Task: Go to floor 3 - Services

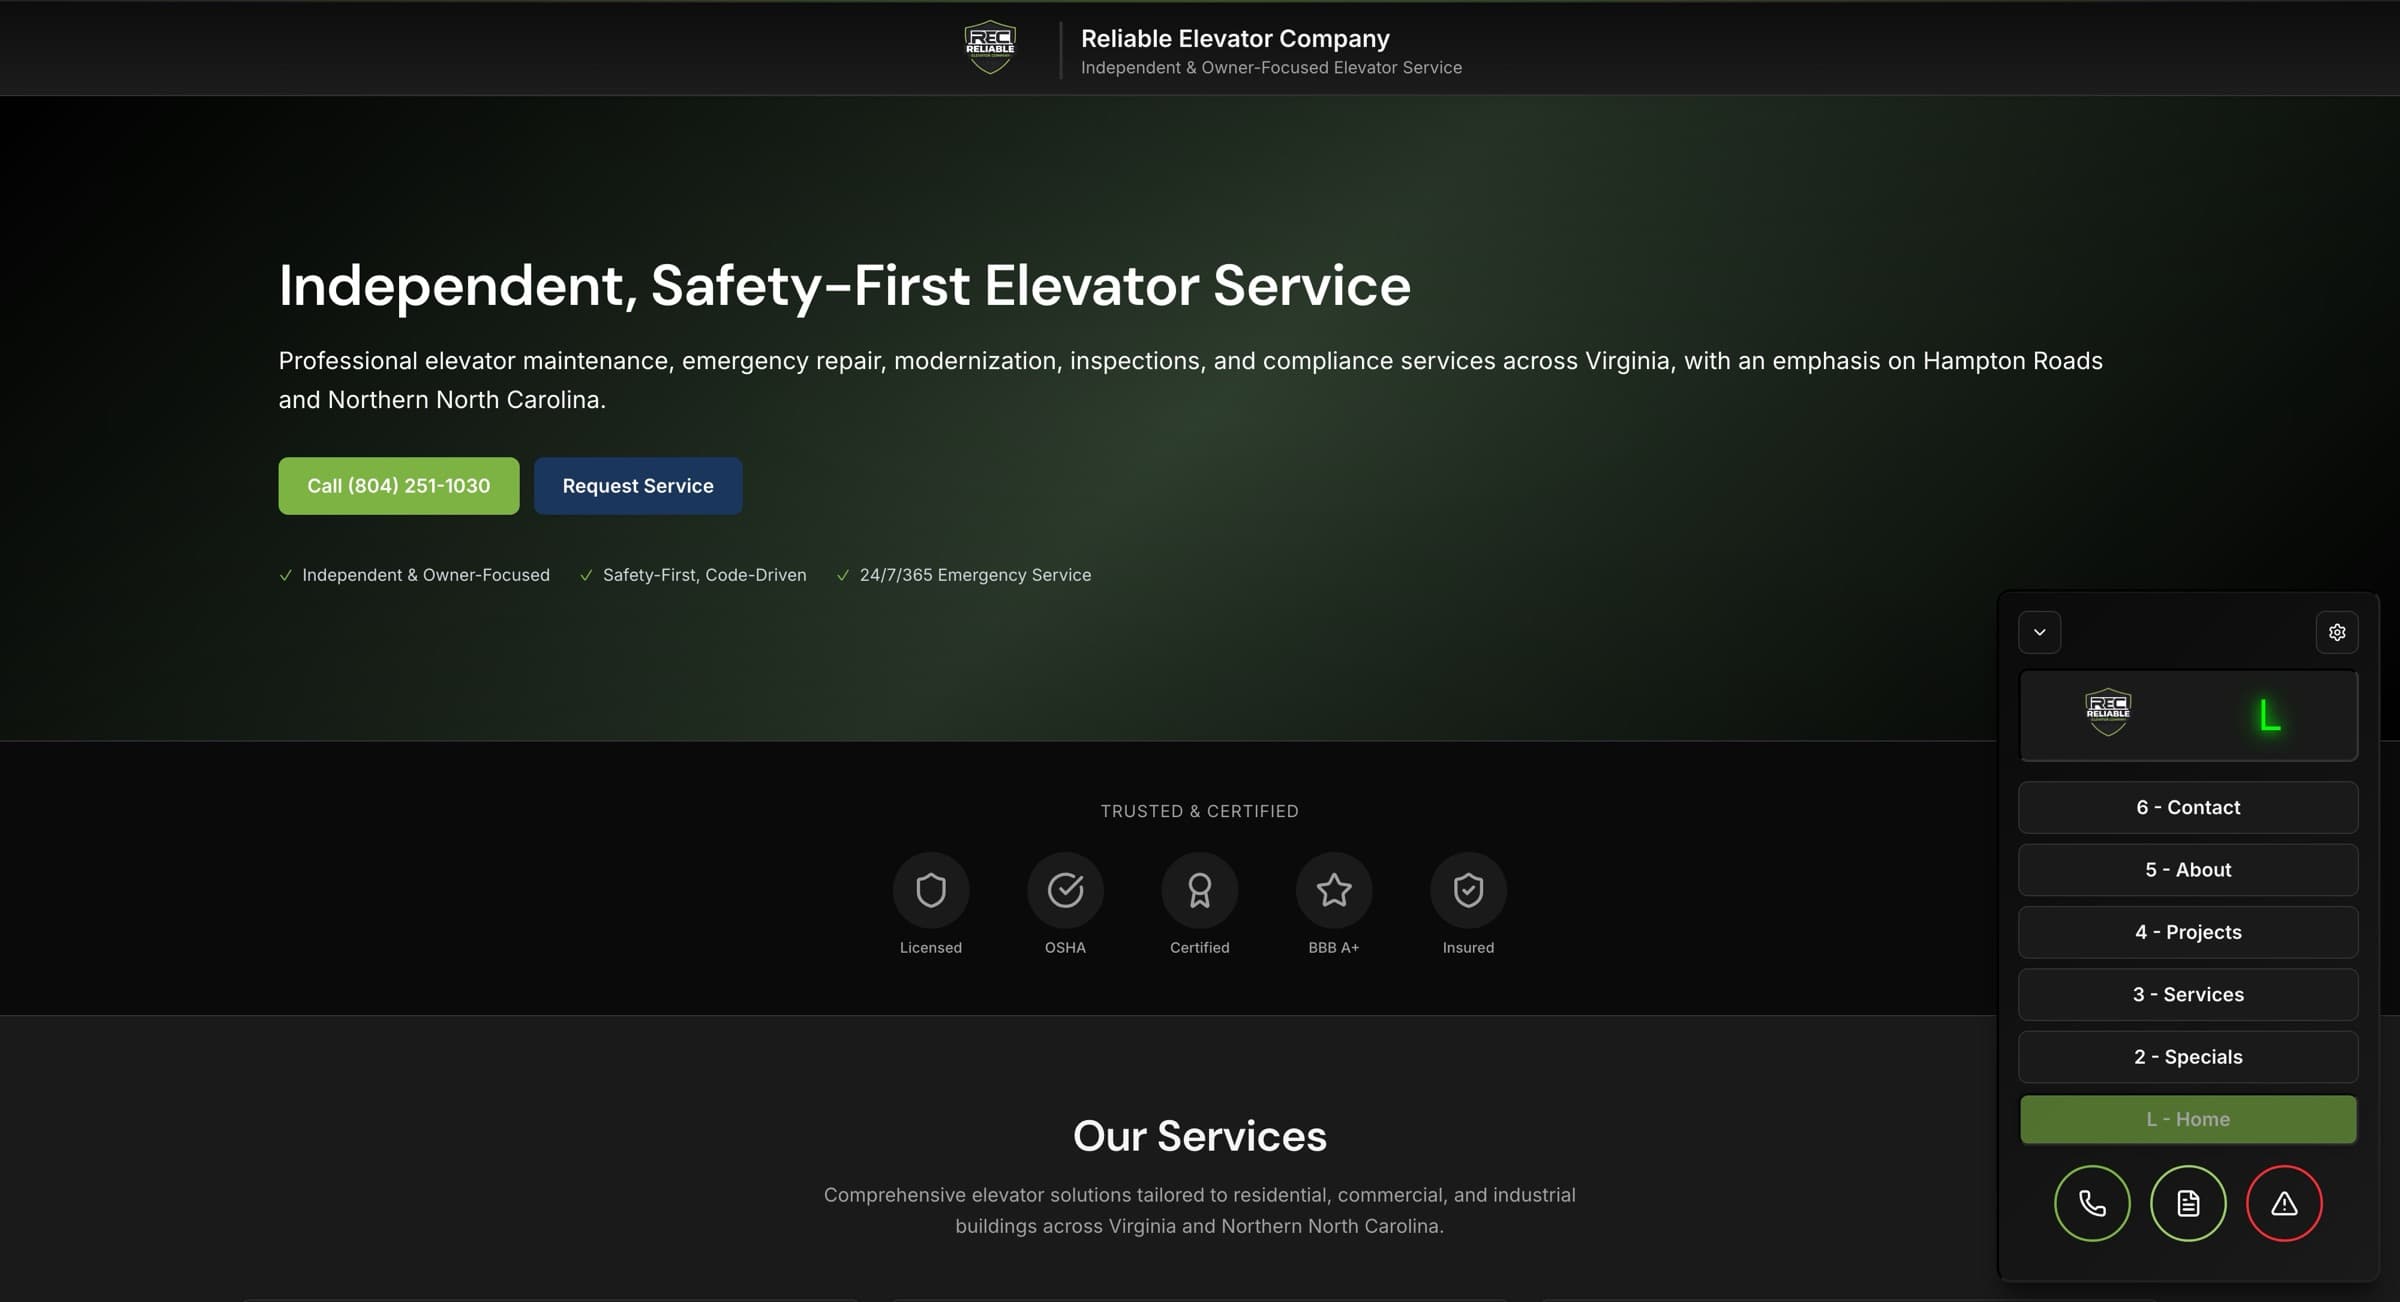Action: pos(2188,994)
